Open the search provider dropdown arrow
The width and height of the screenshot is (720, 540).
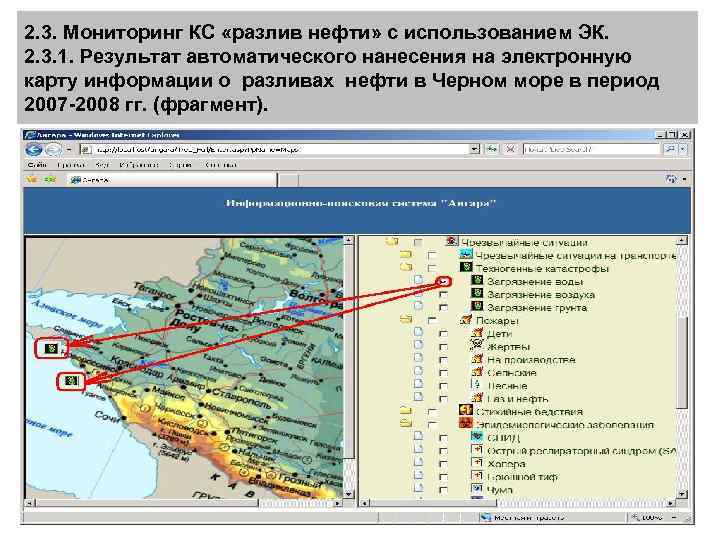tap(683, 149)
